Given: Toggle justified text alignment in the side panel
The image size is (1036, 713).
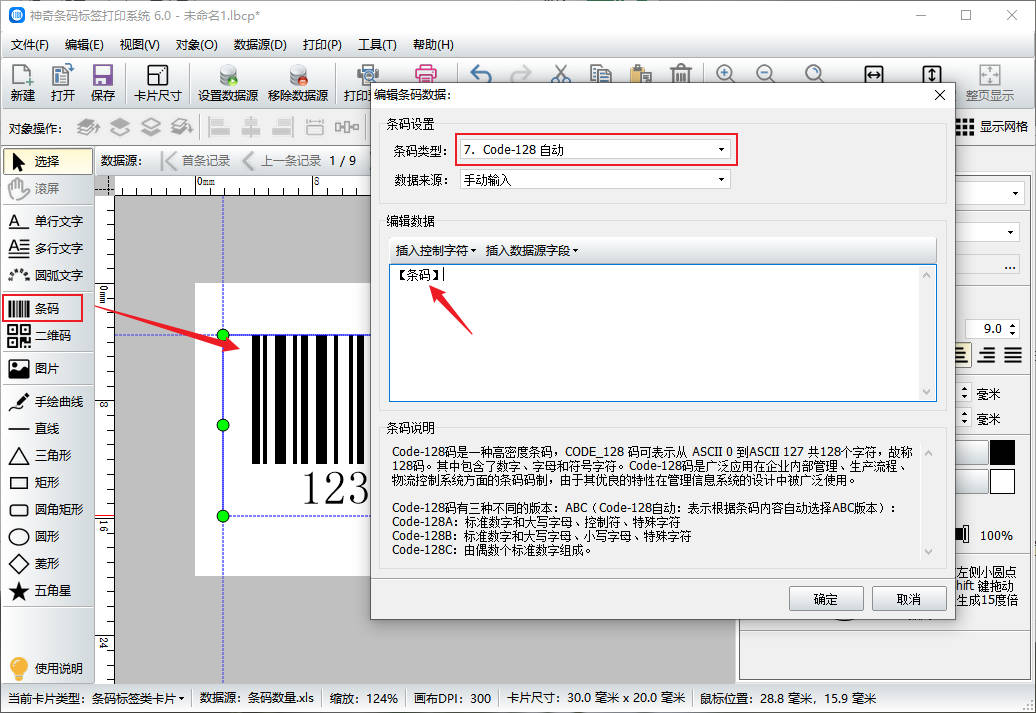Looking at the screenshot, I should tap(1013, 356).
